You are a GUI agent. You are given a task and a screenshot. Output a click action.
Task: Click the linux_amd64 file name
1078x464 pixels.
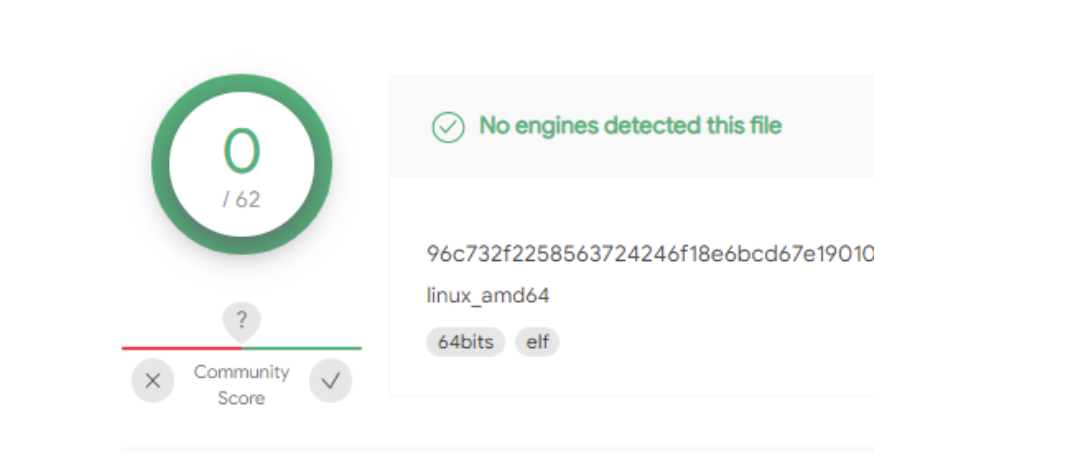[488, 296]
